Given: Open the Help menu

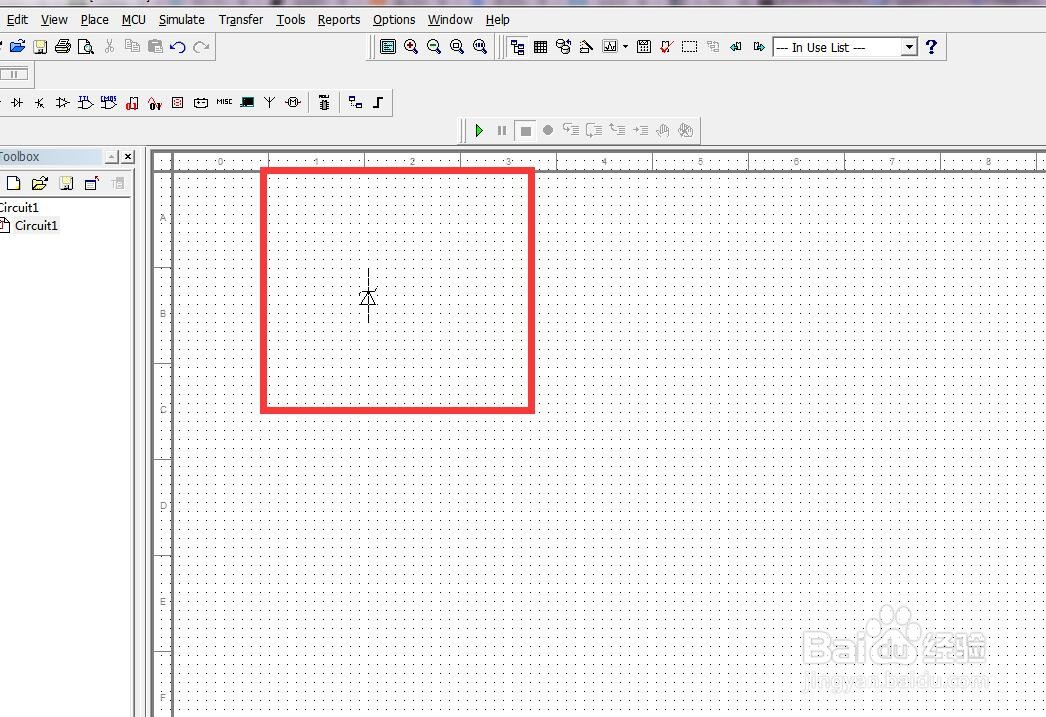Looking at the screenshot, I should [x=498, y=20].
